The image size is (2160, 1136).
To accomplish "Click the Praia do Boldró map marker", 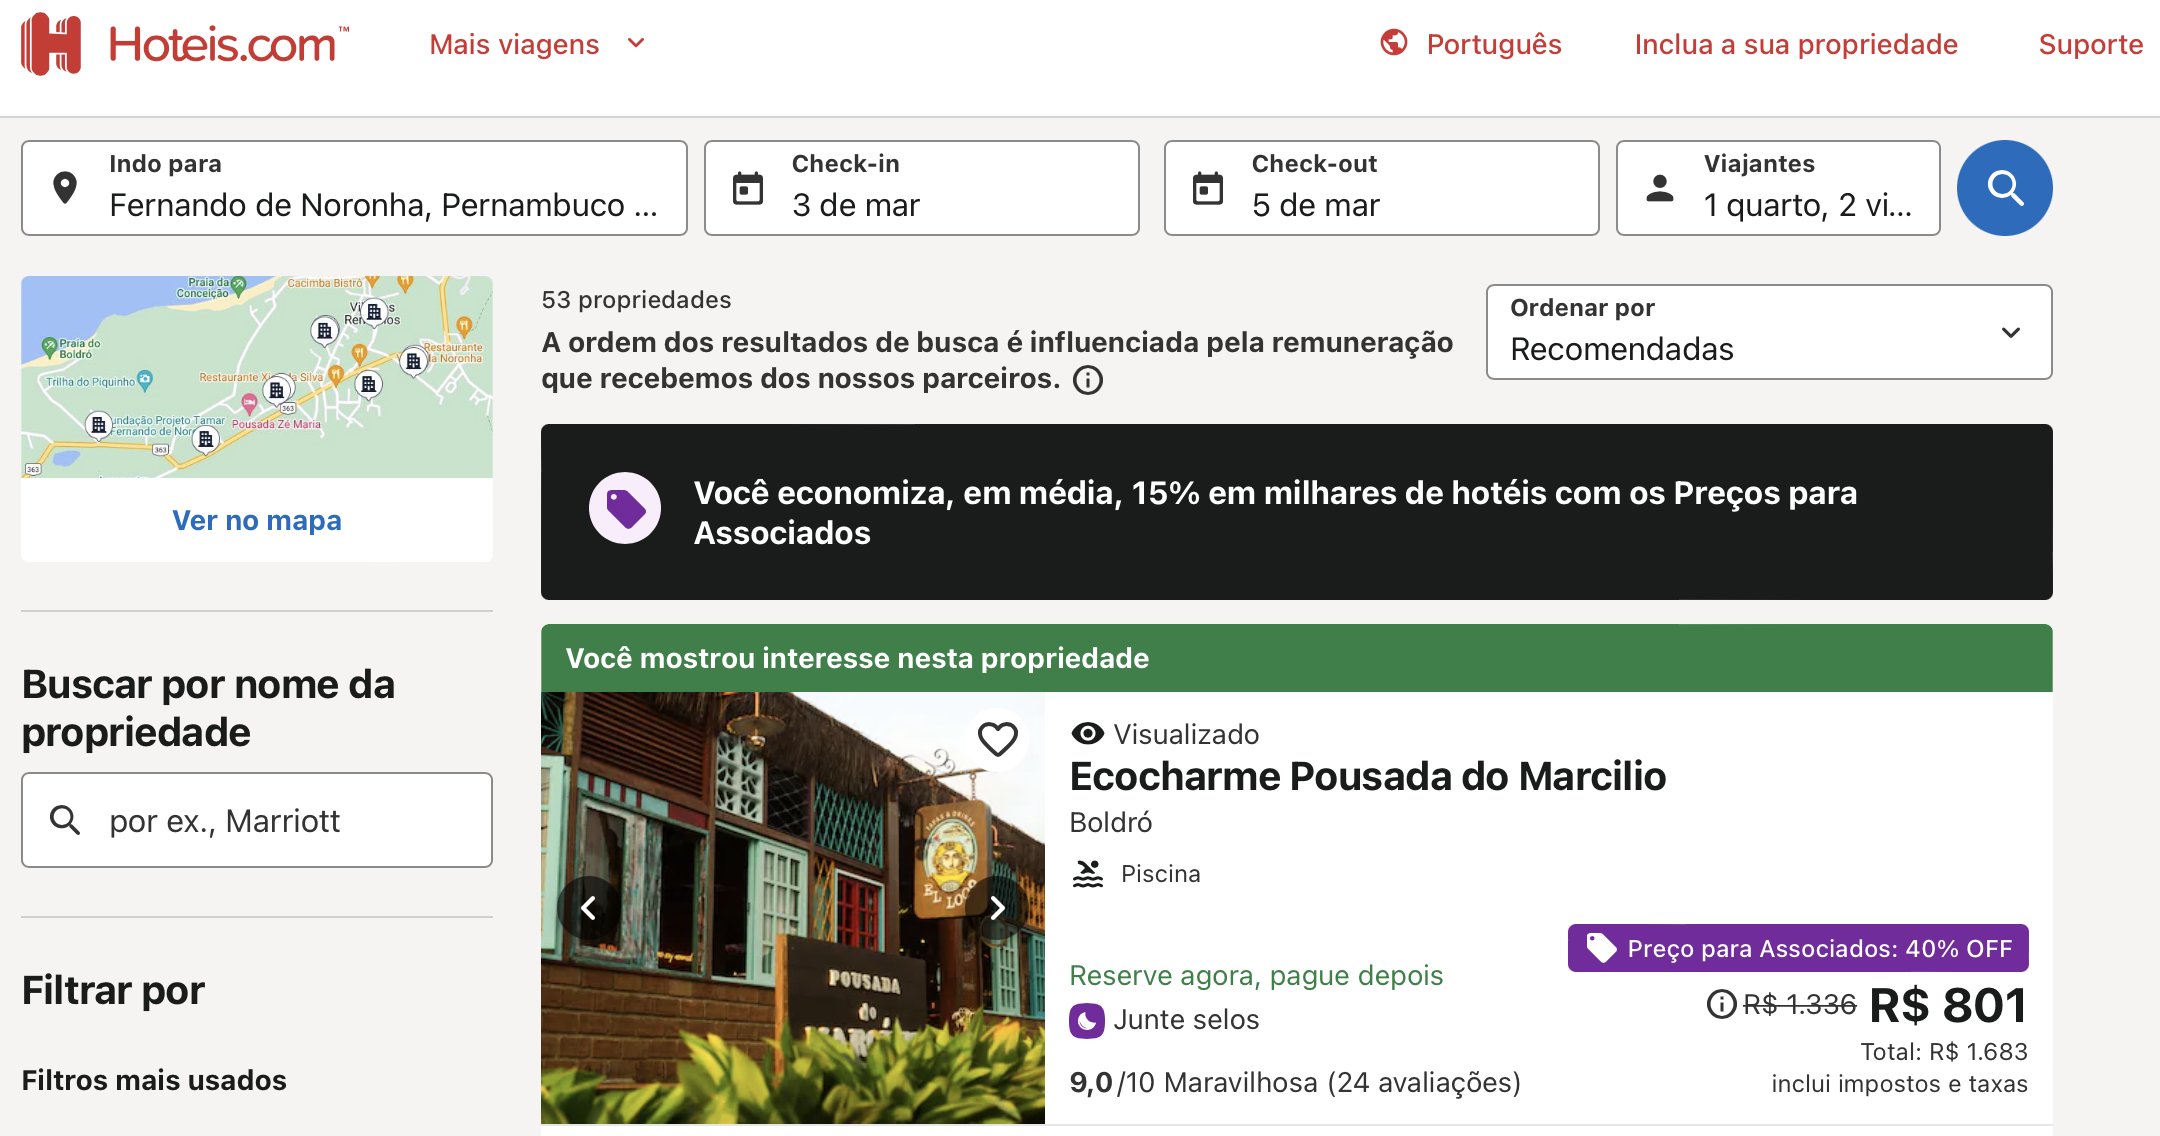I will click(x=50, y=347).
